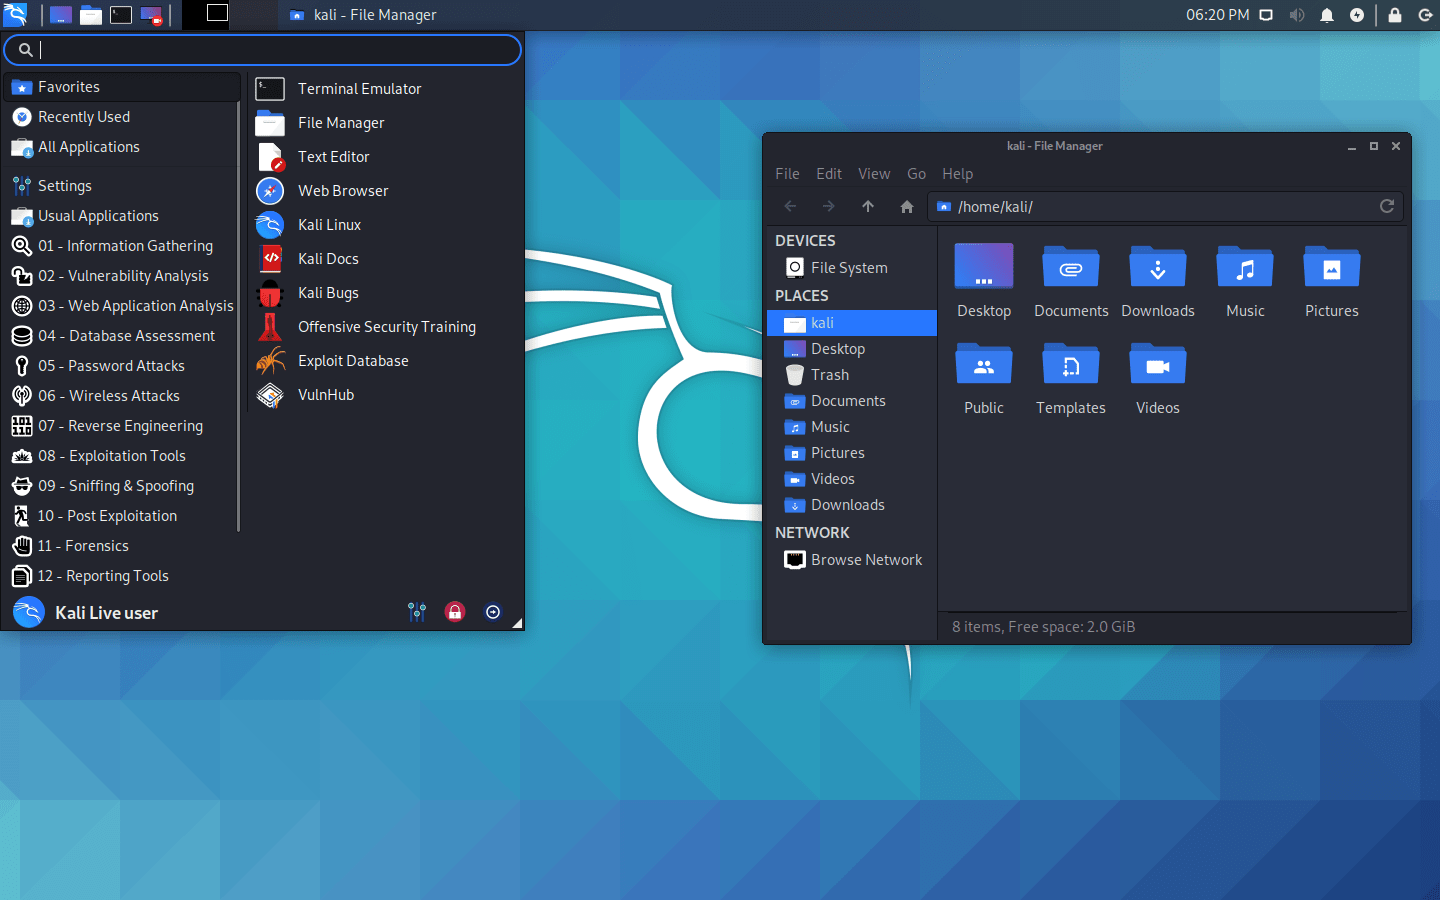Click the lock screen icon in the top panel
Screen dimensions: 1440x900
pyautogui.click(x=1395, y=15)
